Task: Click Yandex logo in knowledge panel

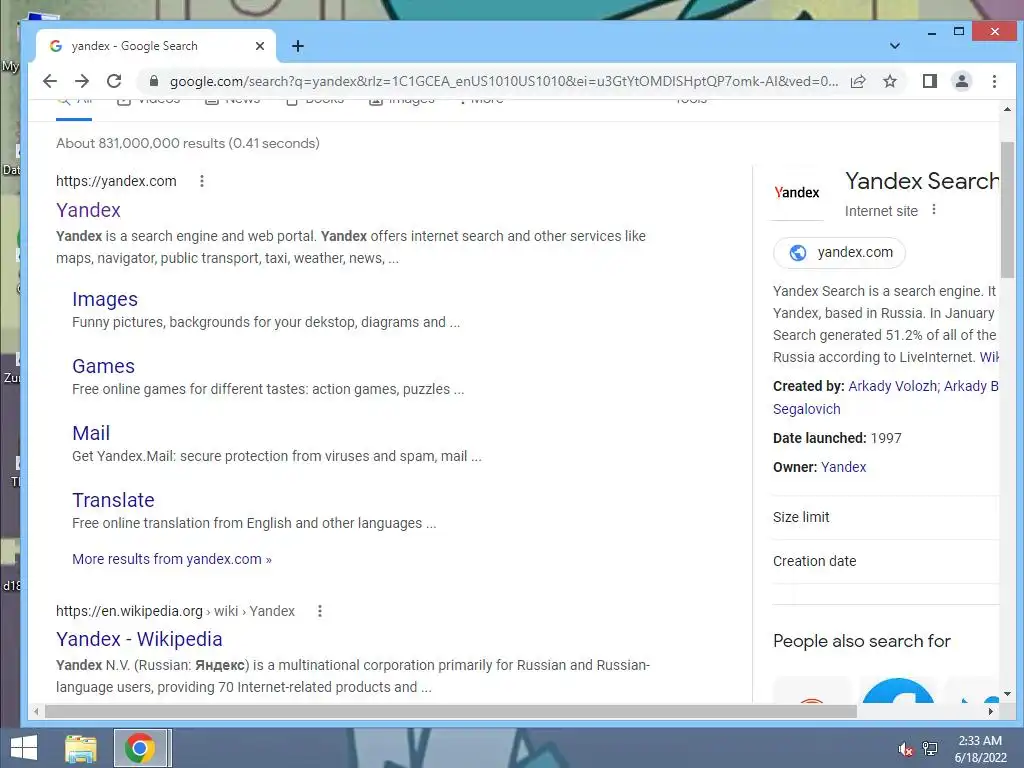Action: click(797, 193)
